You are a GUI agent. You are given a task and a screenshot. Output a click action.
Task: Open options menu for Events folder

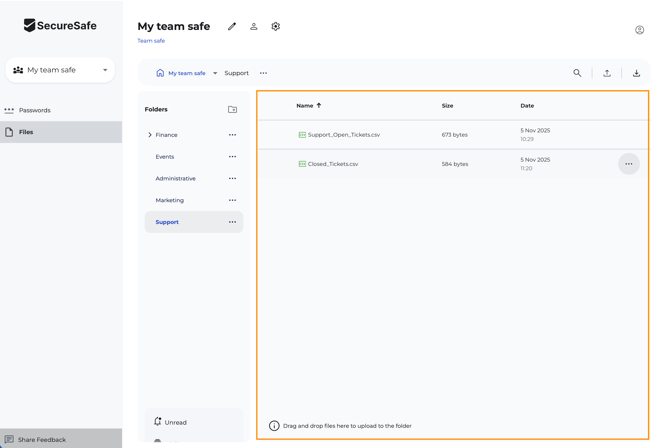pyautogui.click(x=232, y=157)
